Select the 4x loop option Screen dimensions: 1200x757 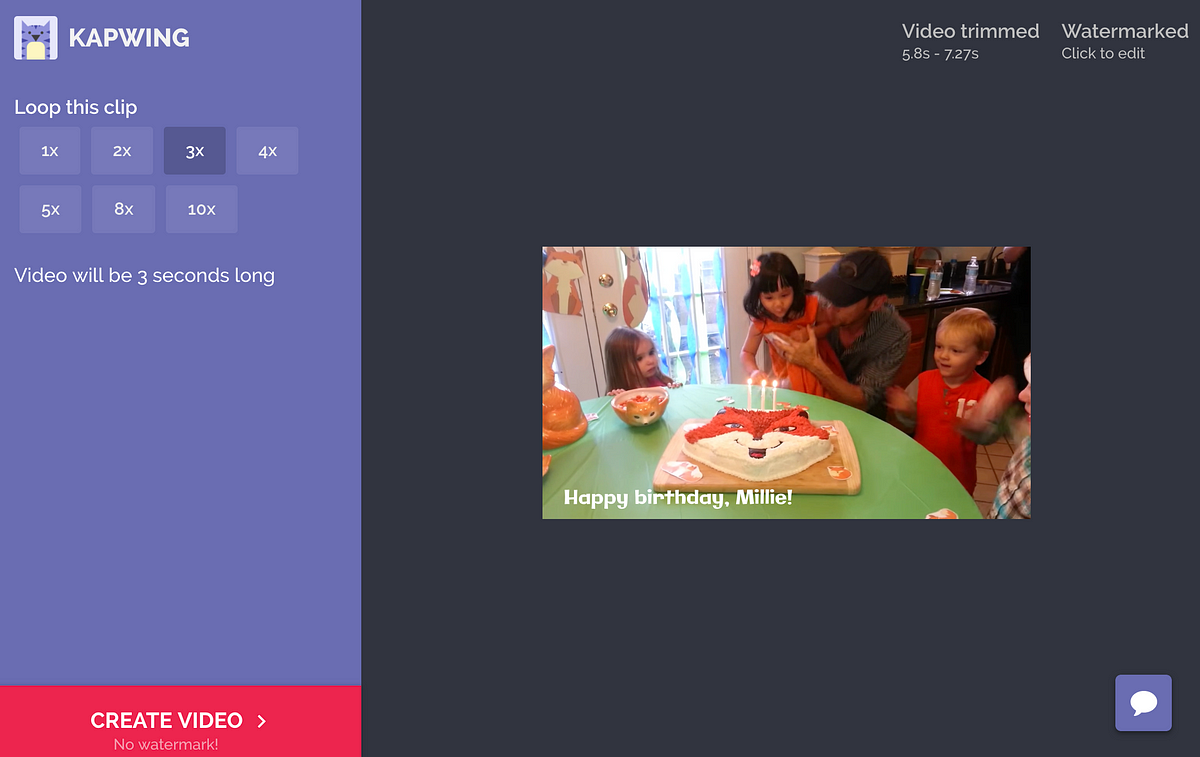[x=267, y=151]
